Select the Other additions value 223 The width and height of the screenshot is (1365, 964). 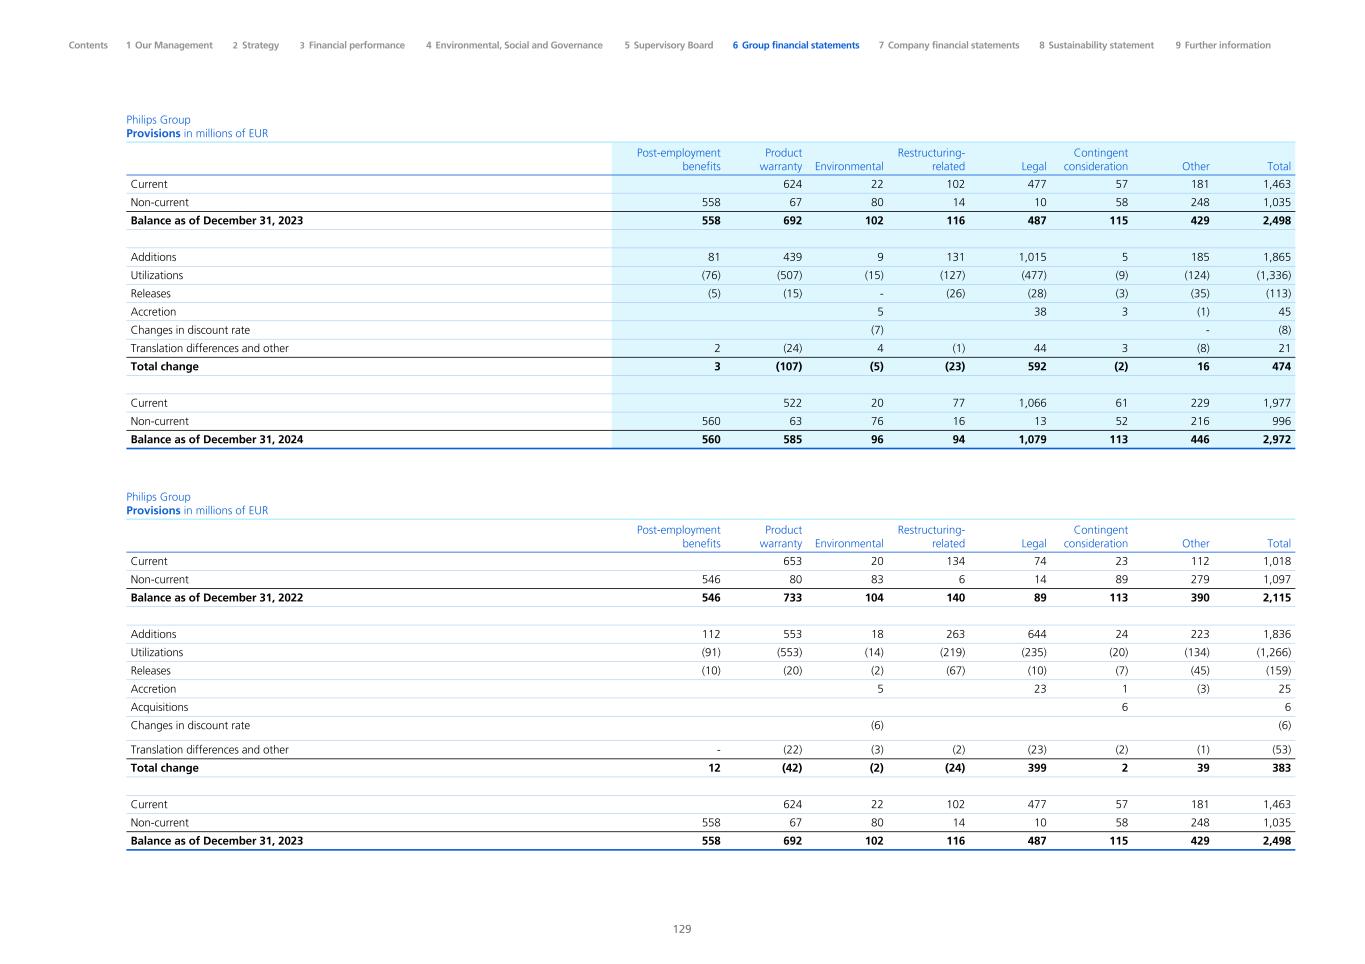[x=1200, y=634]
